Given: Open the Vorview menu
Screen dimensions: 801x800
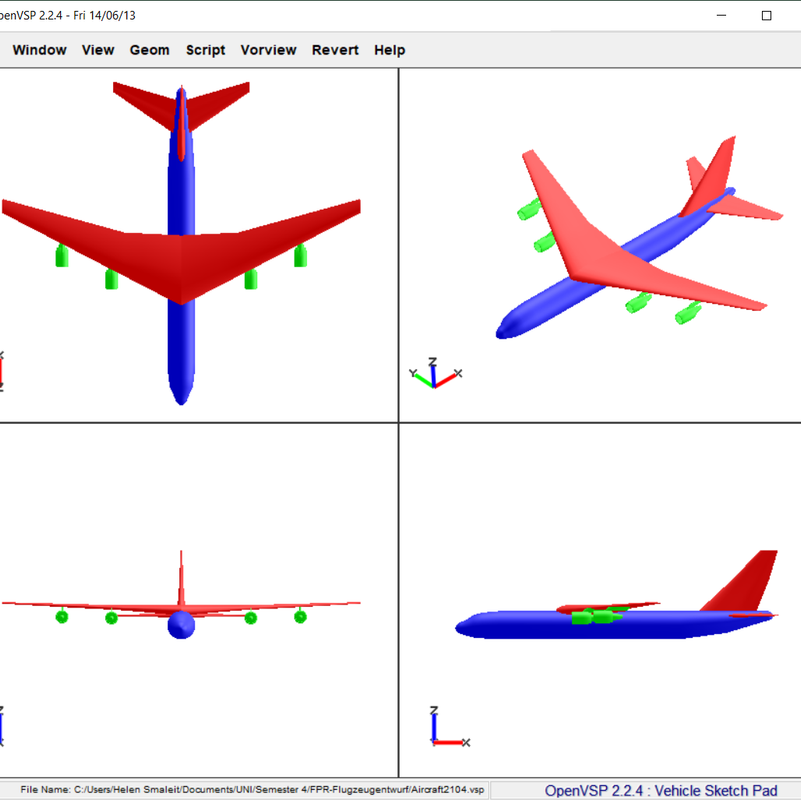Looking at the screenshot, I should pos(269,50).
